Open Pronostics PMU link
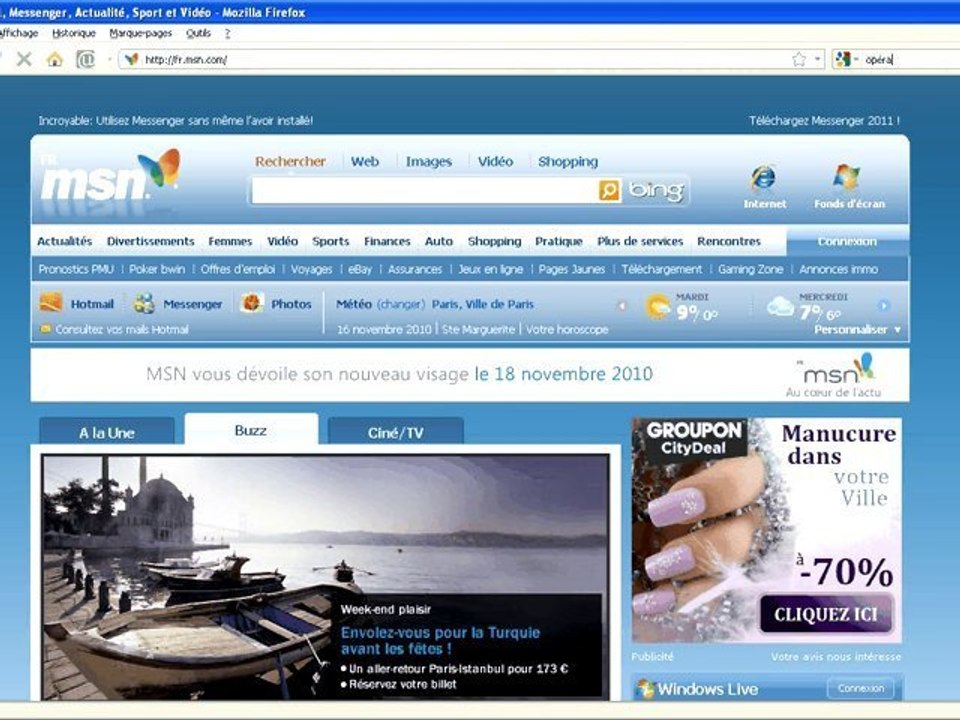The image size is (960, 720). pos(76,269)
